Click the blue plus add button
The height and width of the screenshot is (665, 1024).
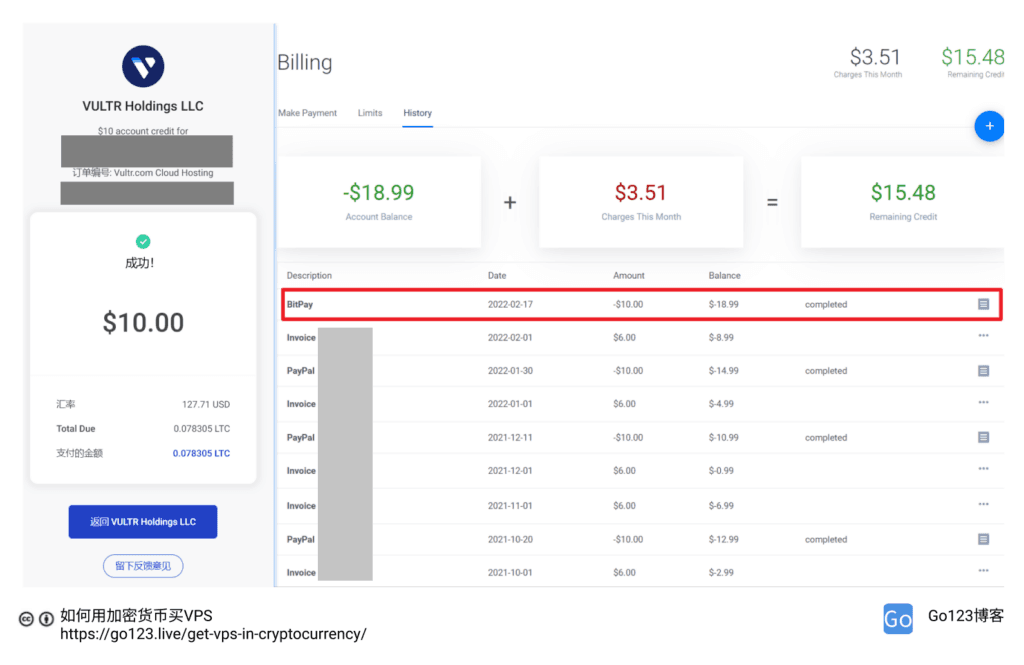coord(988,127)
